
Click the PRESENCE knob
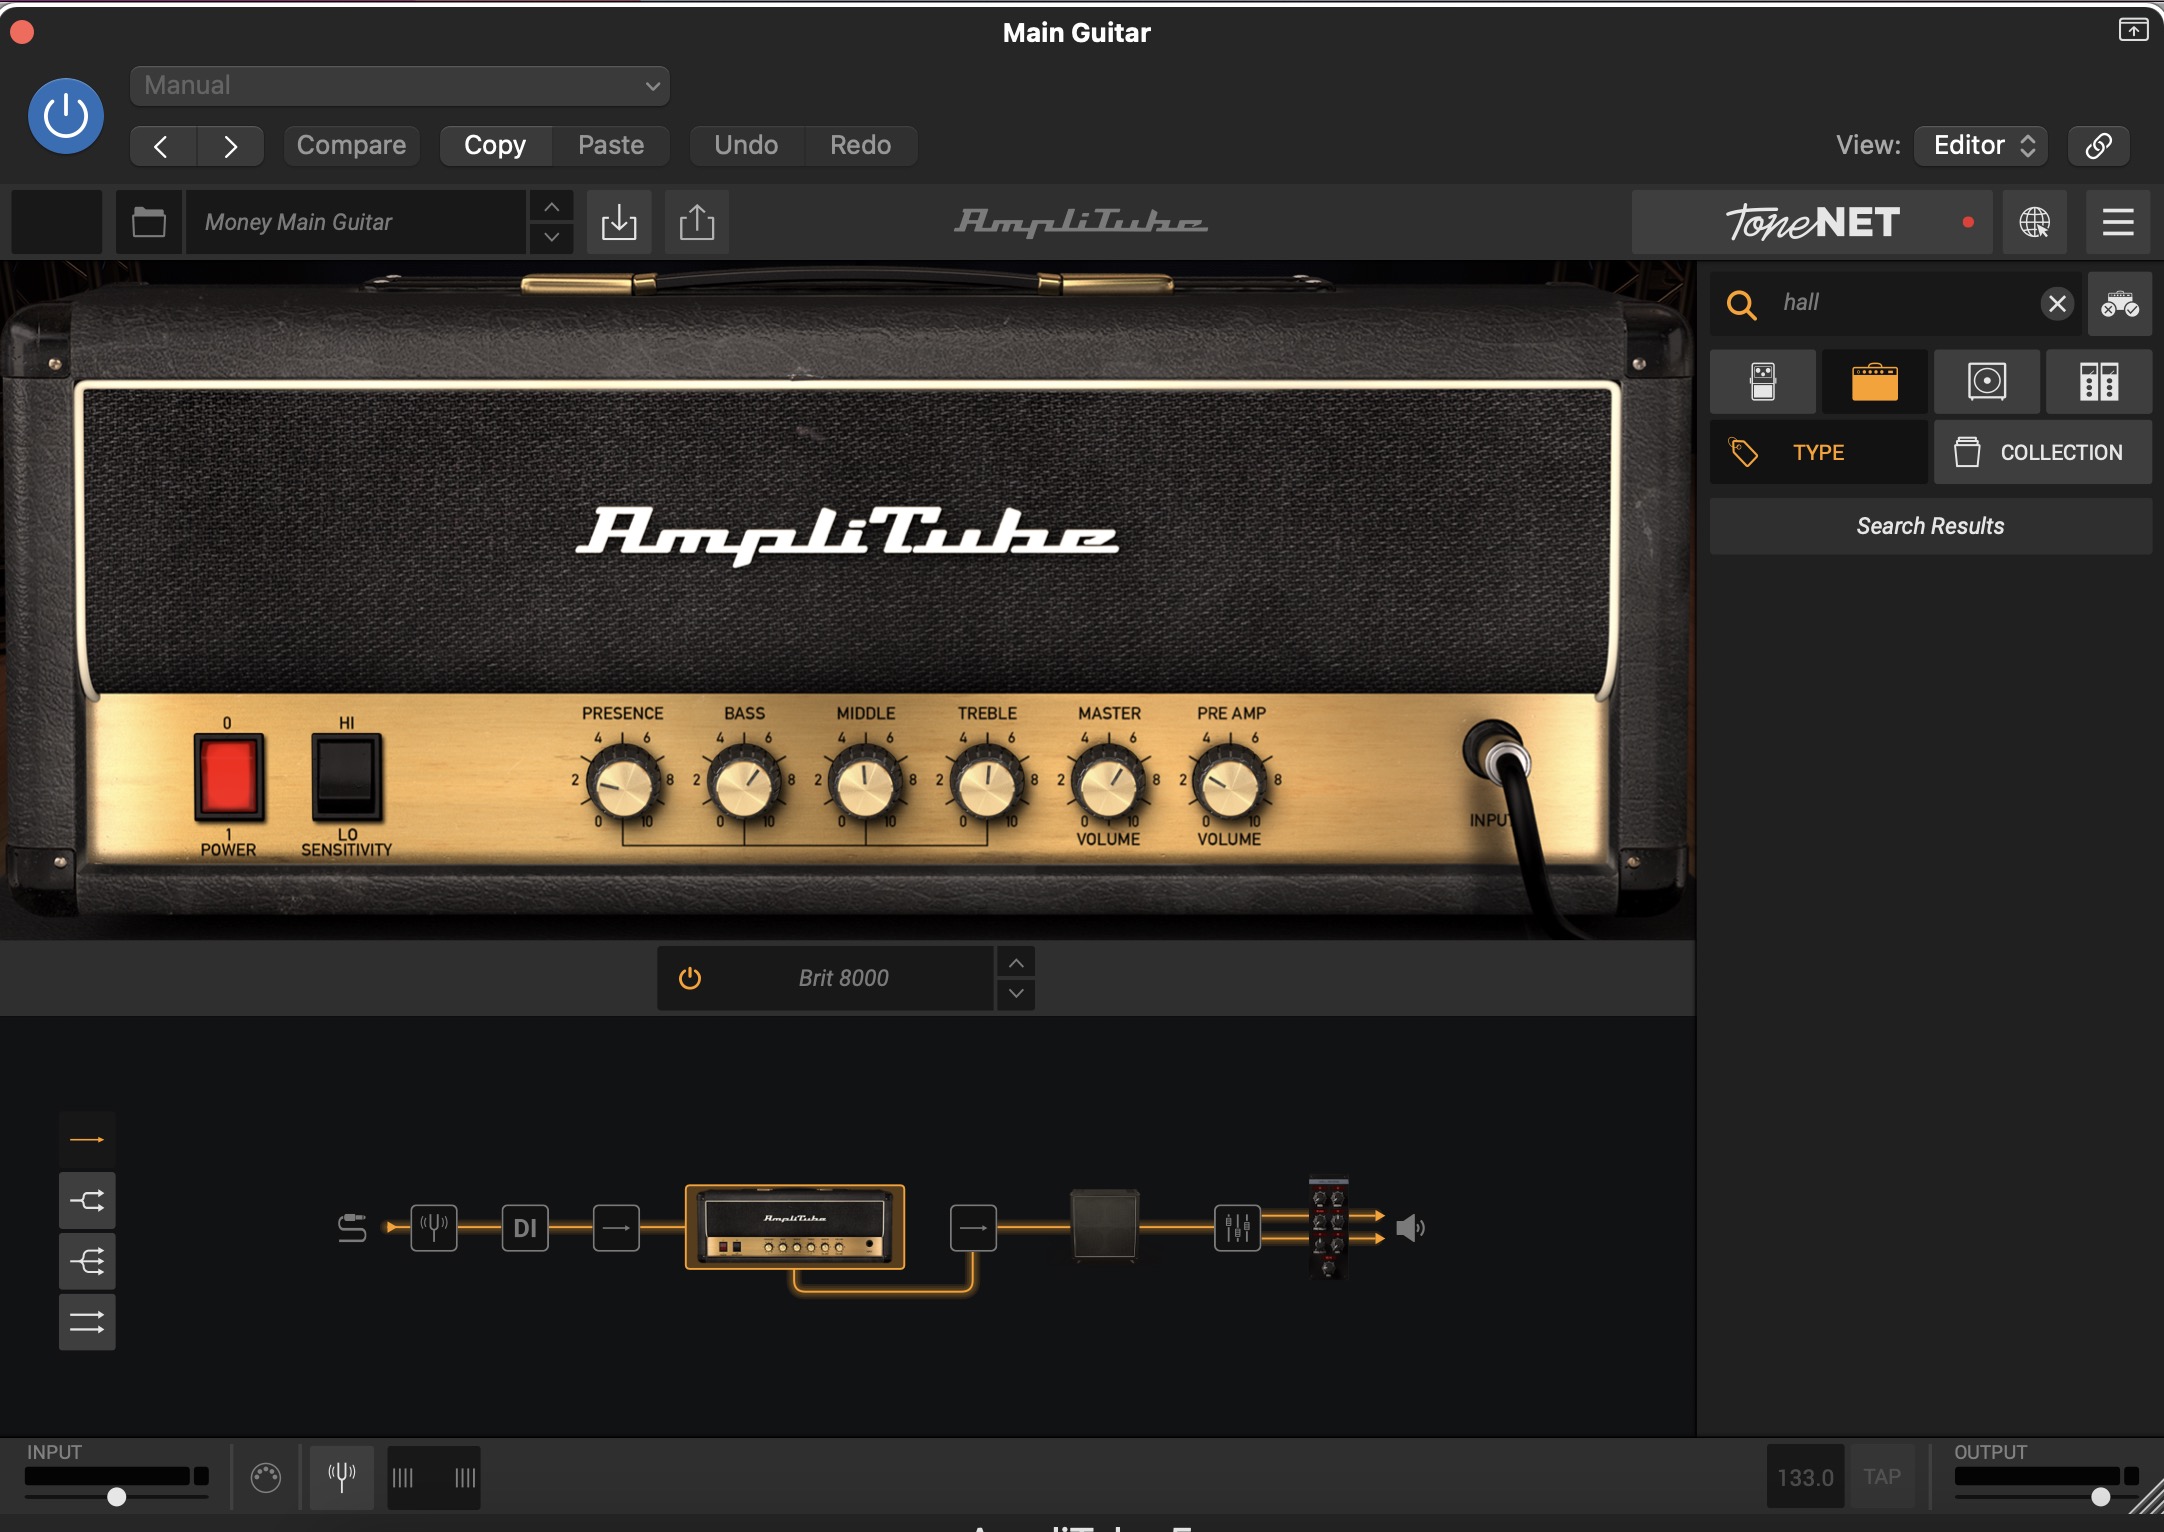pos(623,786)
